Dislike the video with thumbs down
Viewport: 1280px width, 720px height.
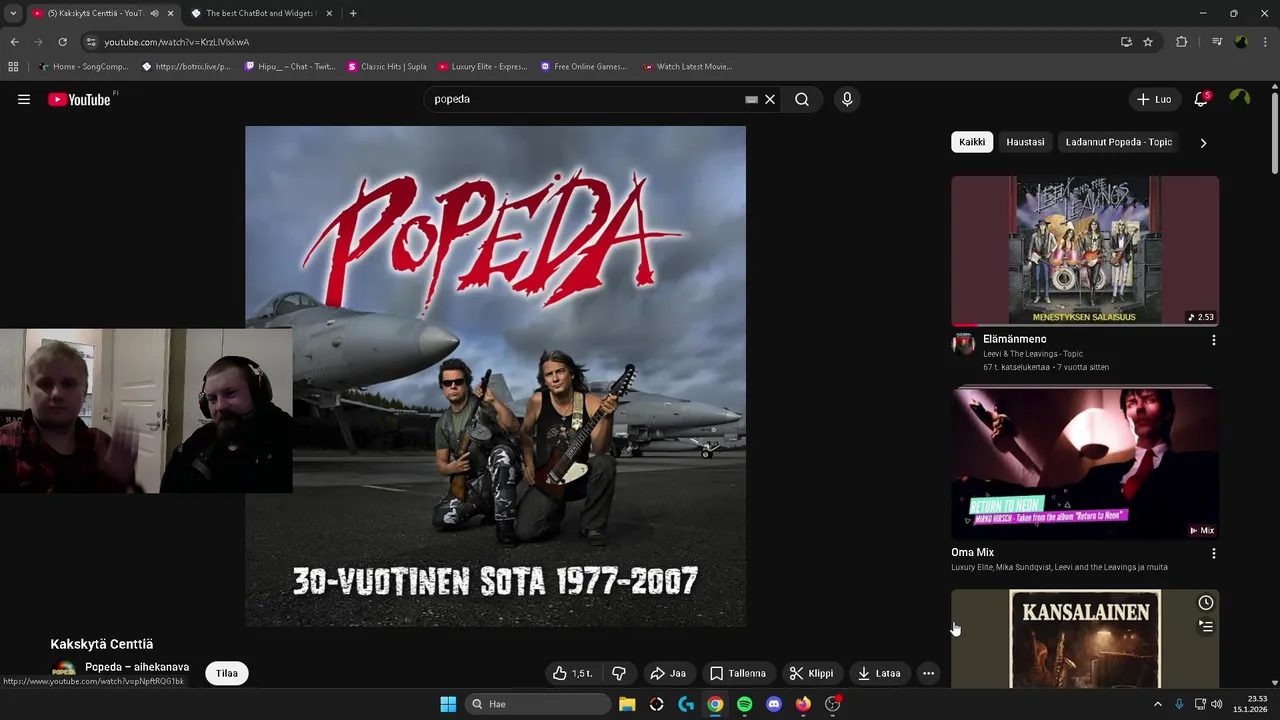click(618, 673)
